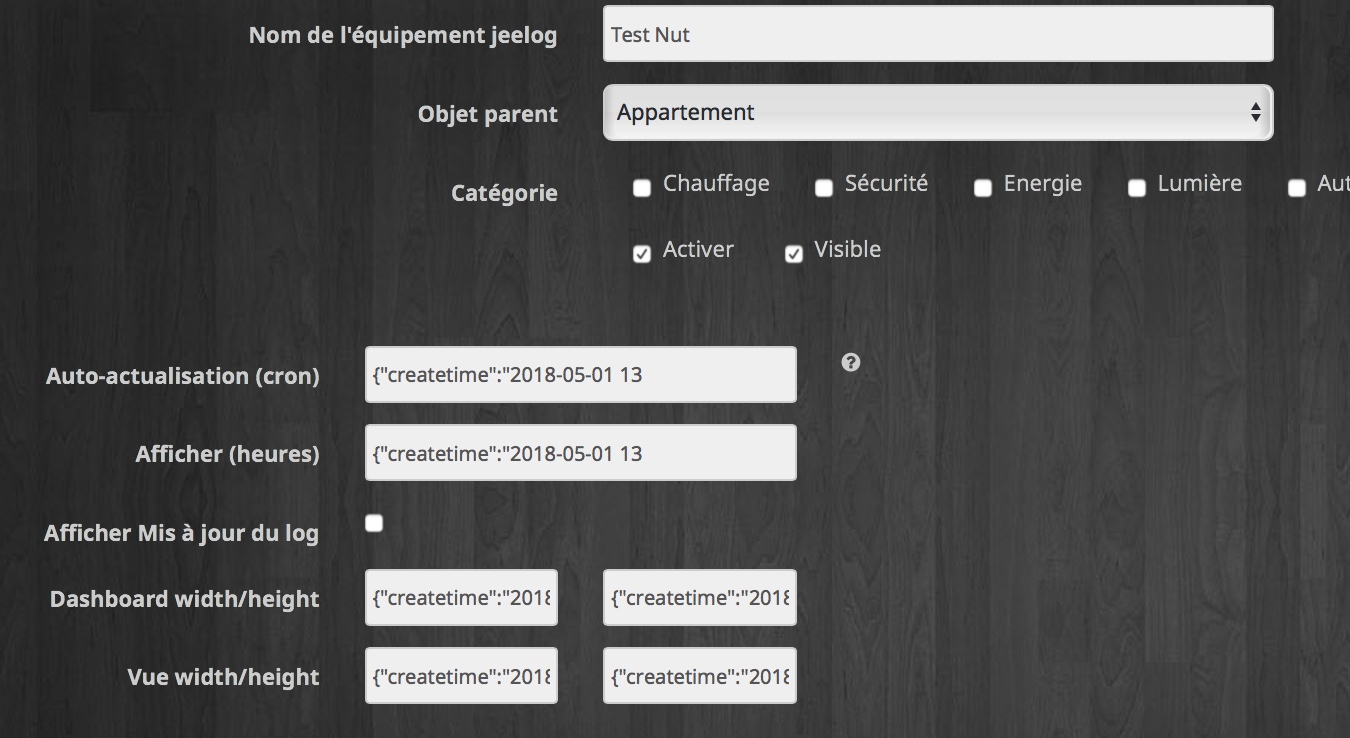This screenshot has height=738, width=1350.
Task: Click the Visible label text
Action: tap(848, 249)
